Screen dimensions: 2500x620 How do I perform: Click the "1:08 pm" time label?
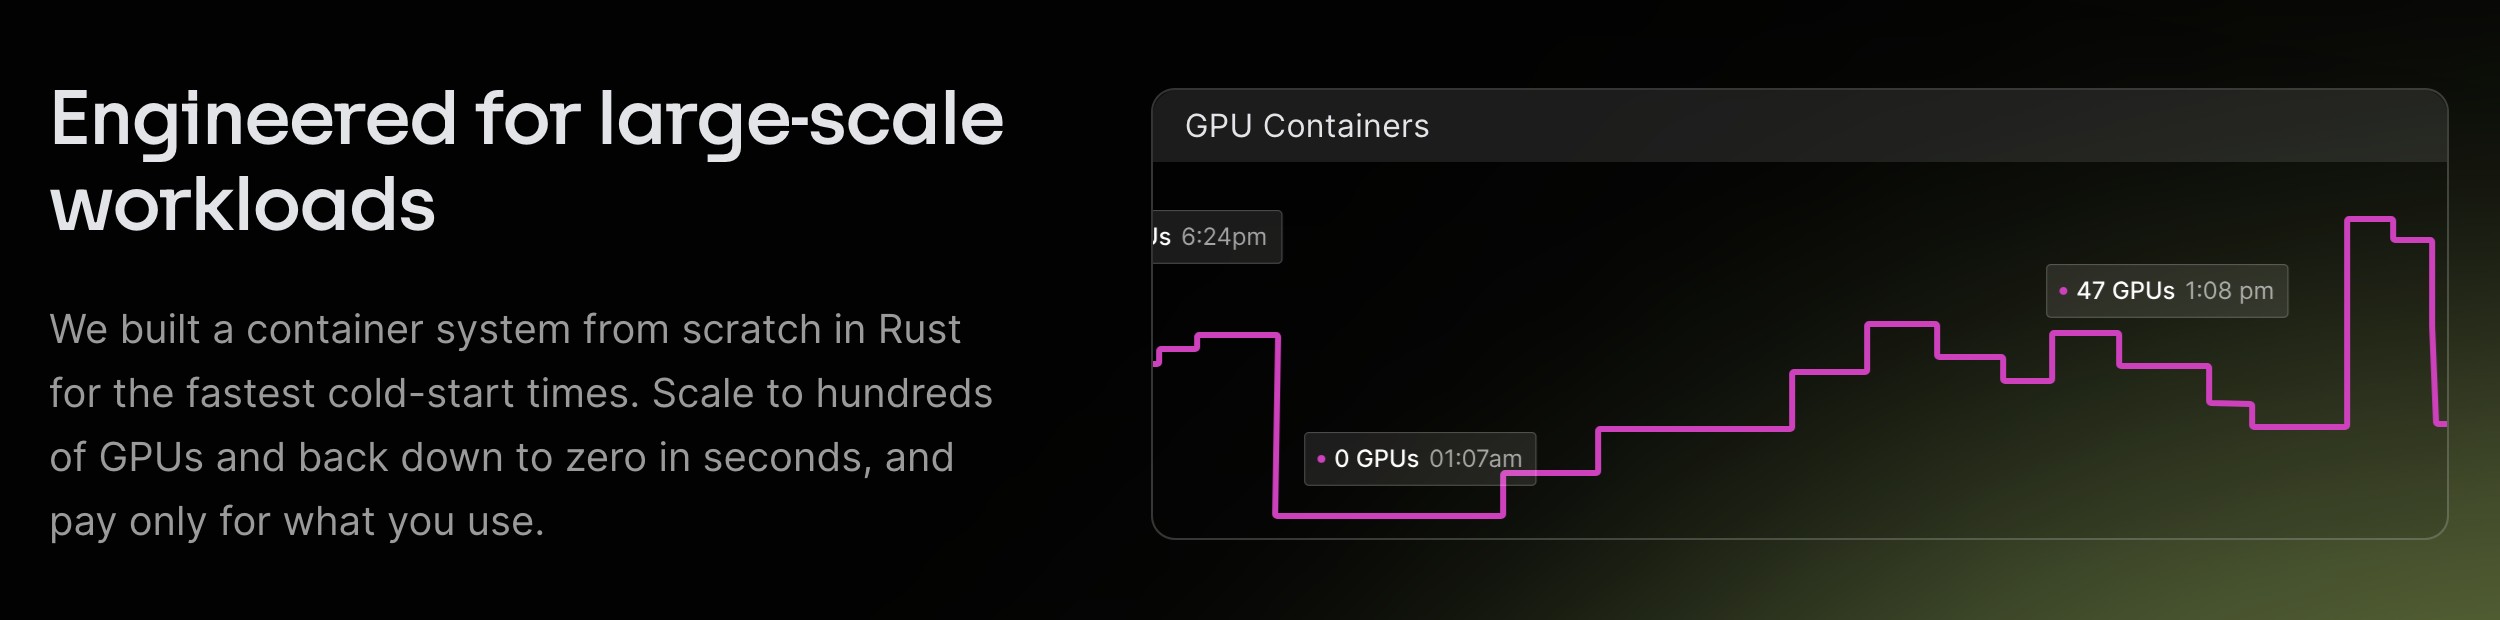point(2229,291)
